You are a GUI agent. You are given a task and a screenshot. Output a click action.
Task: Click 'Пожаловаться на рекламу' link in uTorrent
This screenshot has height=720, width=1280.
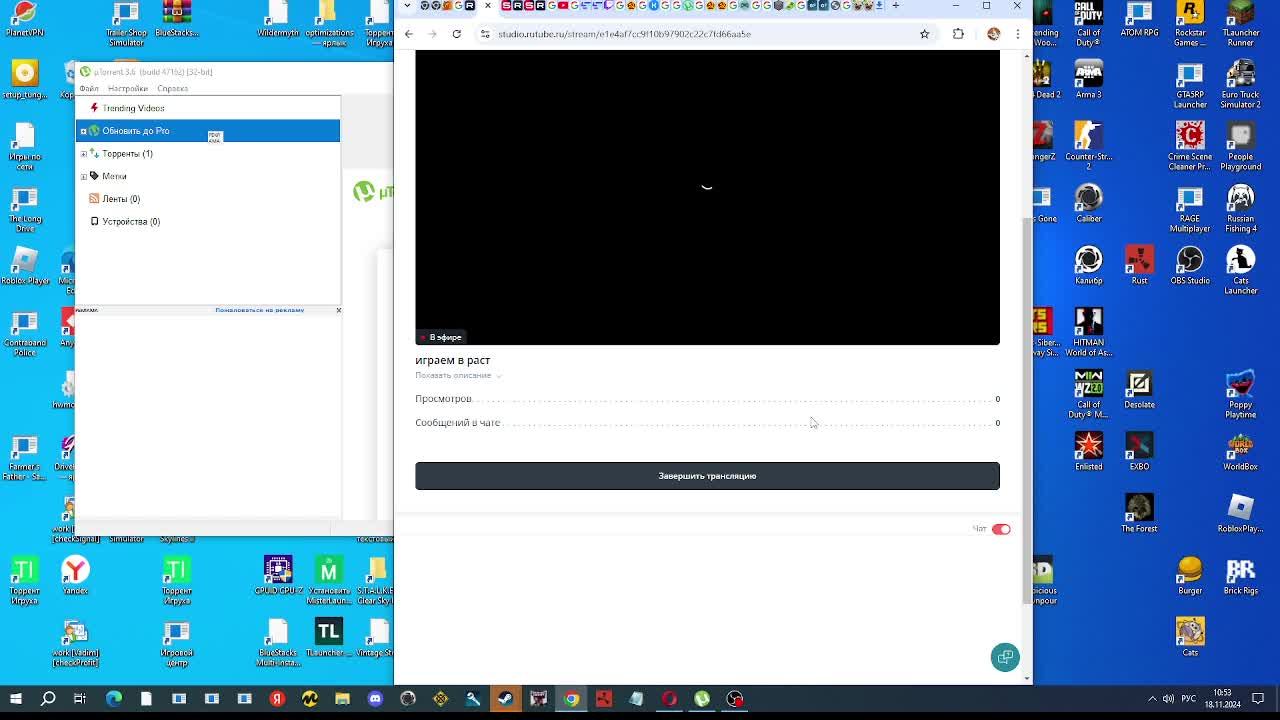click(x=259, y=310)
